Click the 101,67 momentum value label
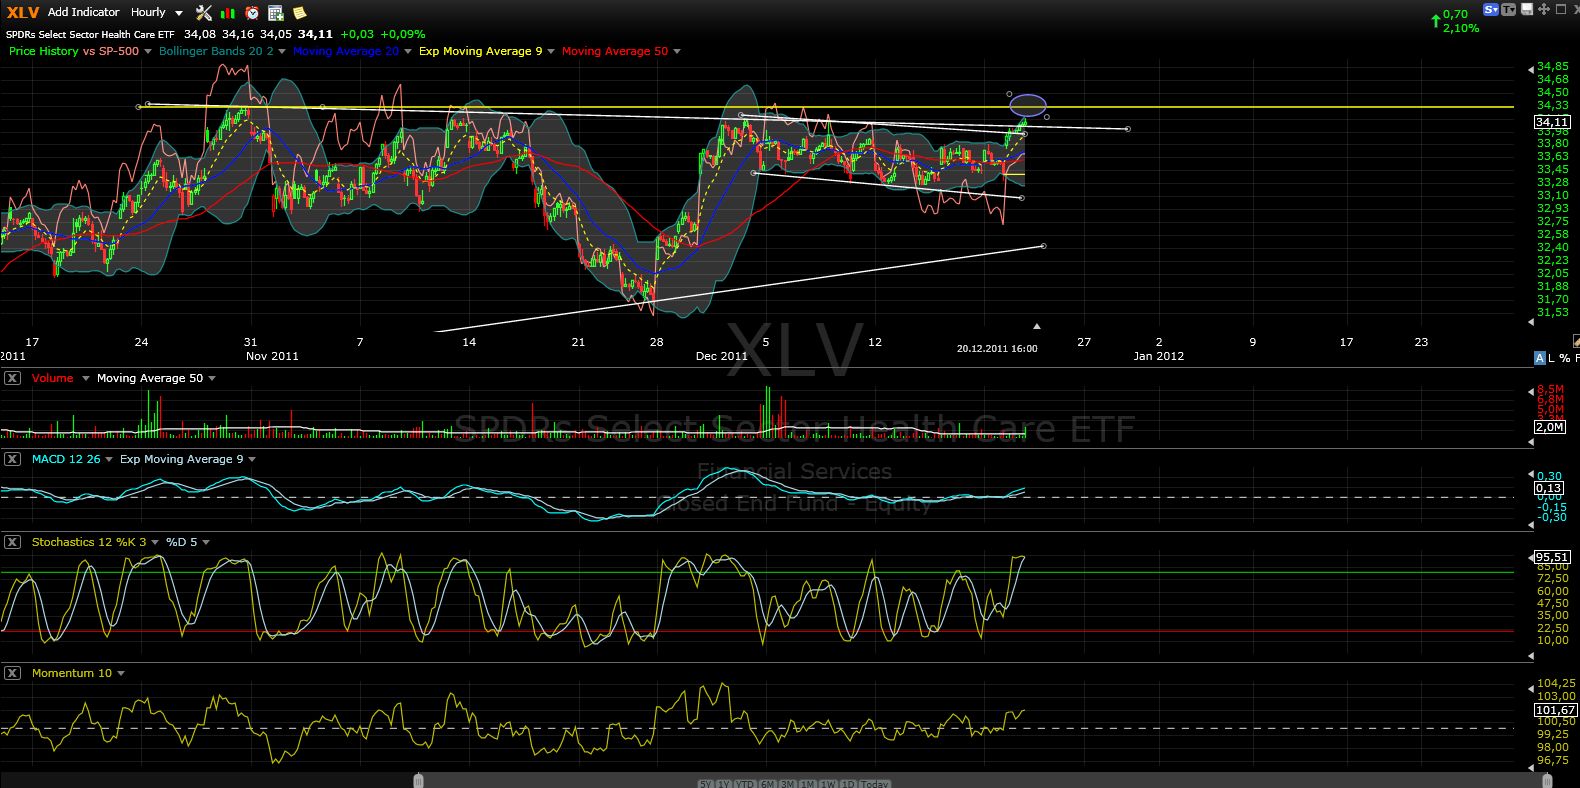 [x=1555, y=710]
